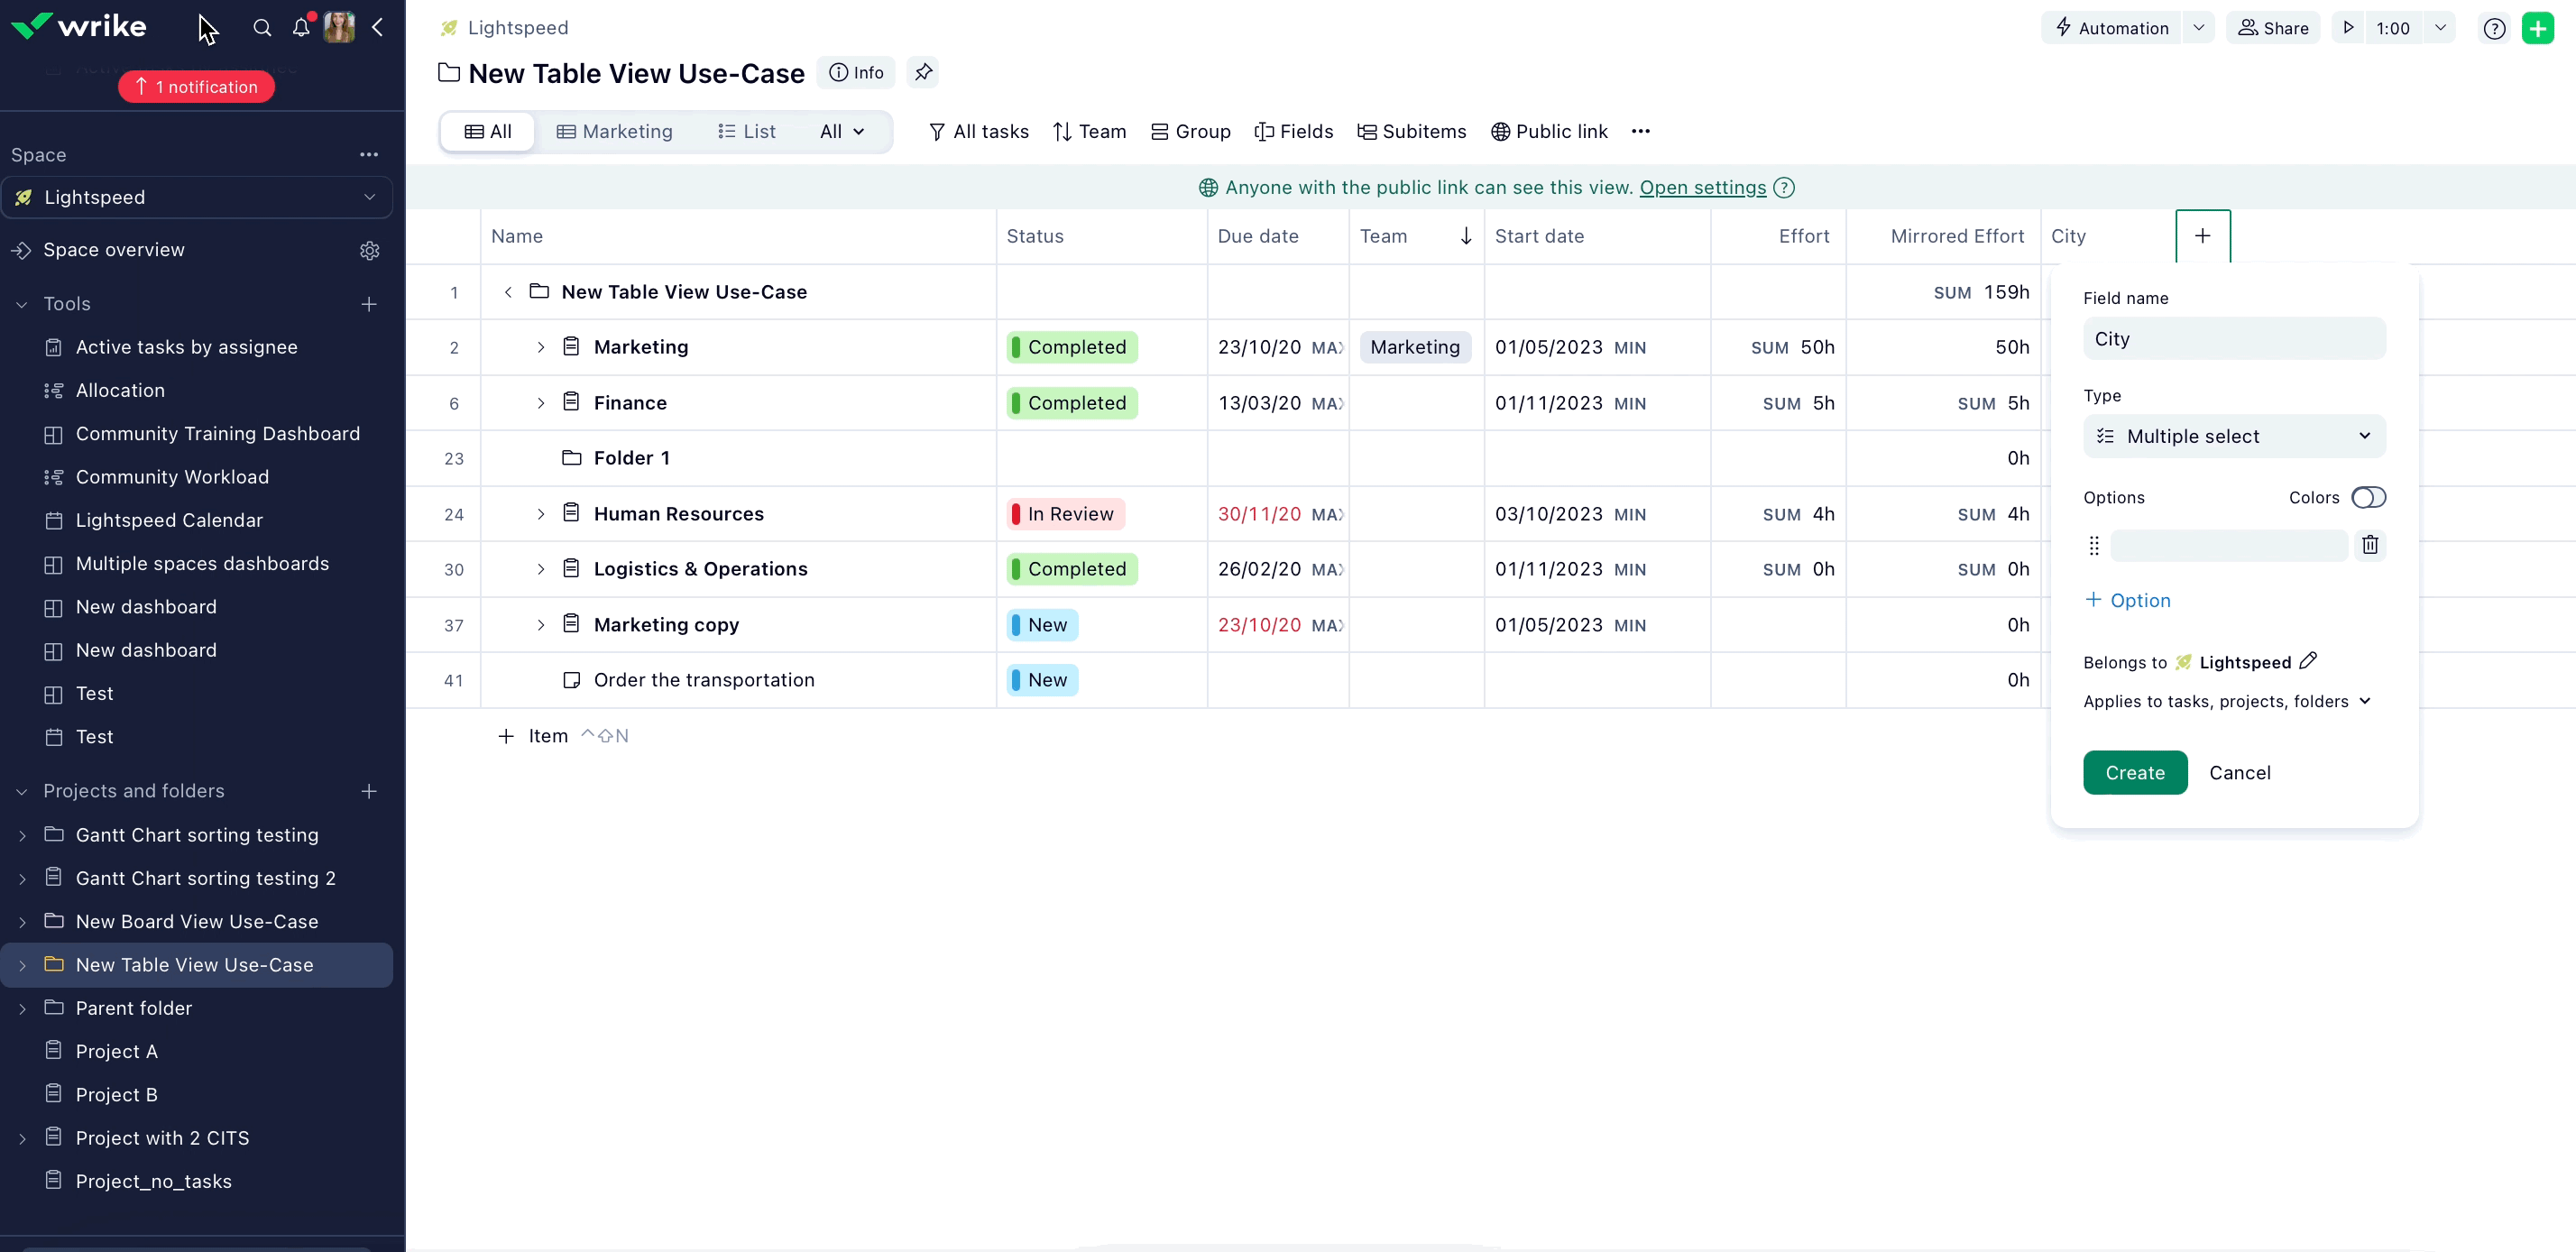Viewport: 2576px width, 1252px height.
Task: Switch to the List view tab
Action: [x=746, y=131]
